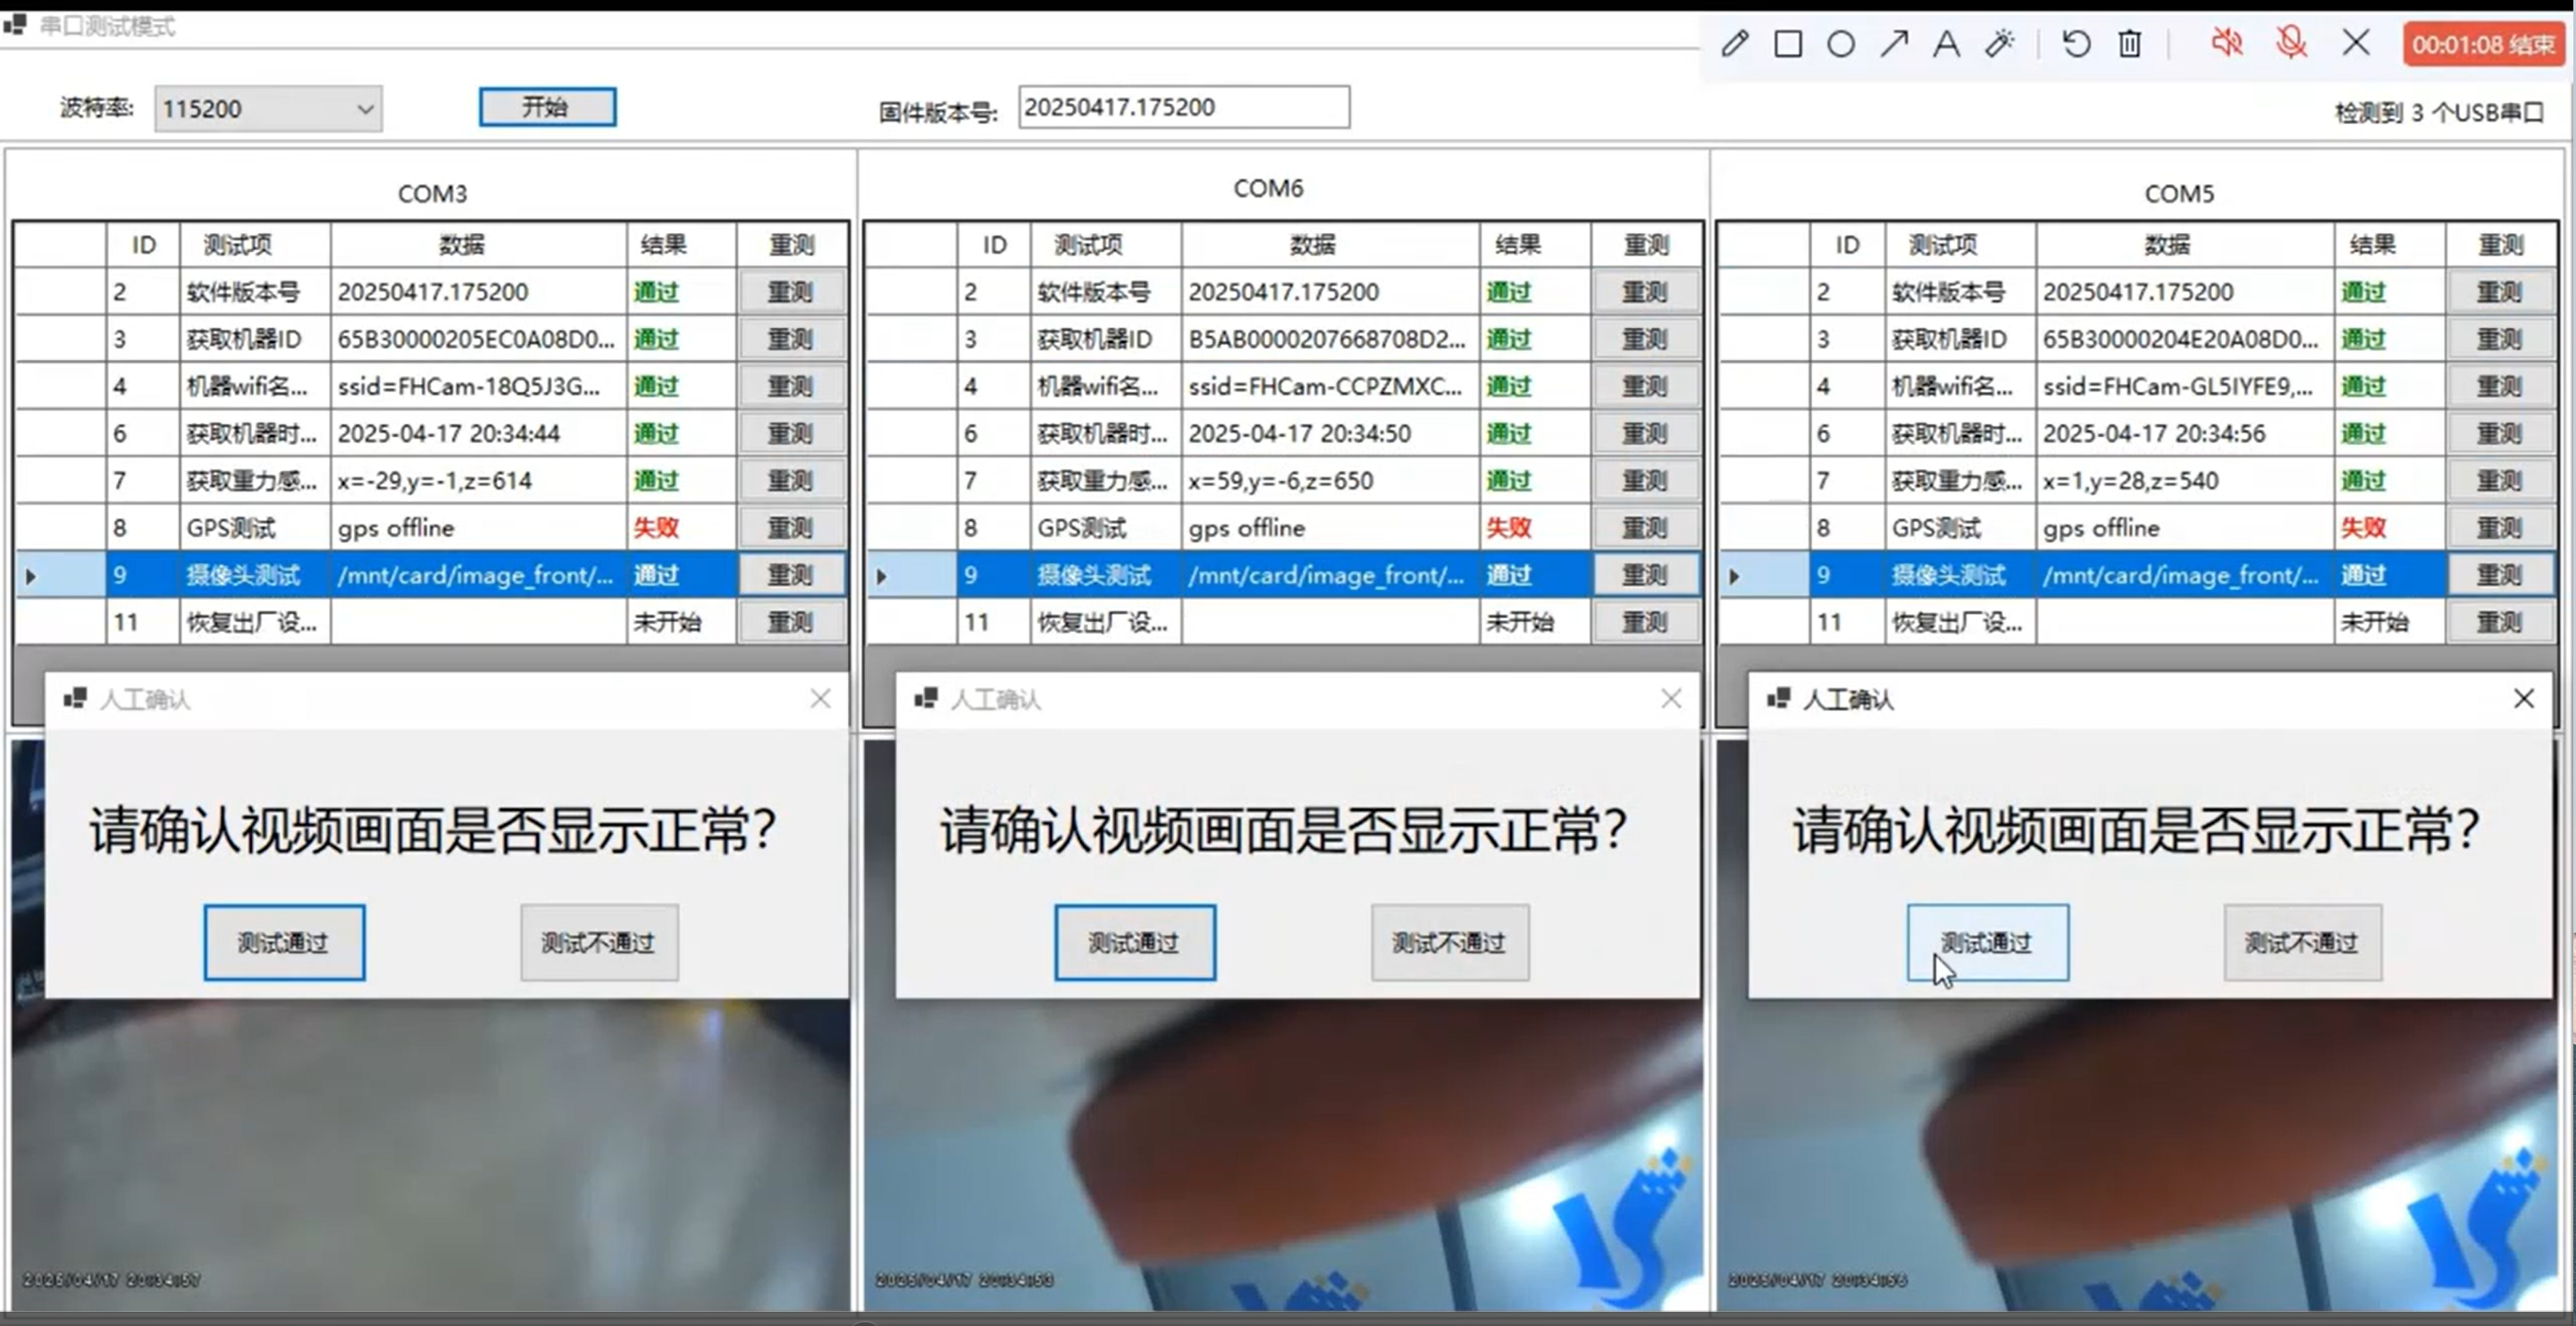This screenshot has width=2576, height=1326.
Task: Retest 获取机器ID row in COM6 table
Action: [1645, 339]
